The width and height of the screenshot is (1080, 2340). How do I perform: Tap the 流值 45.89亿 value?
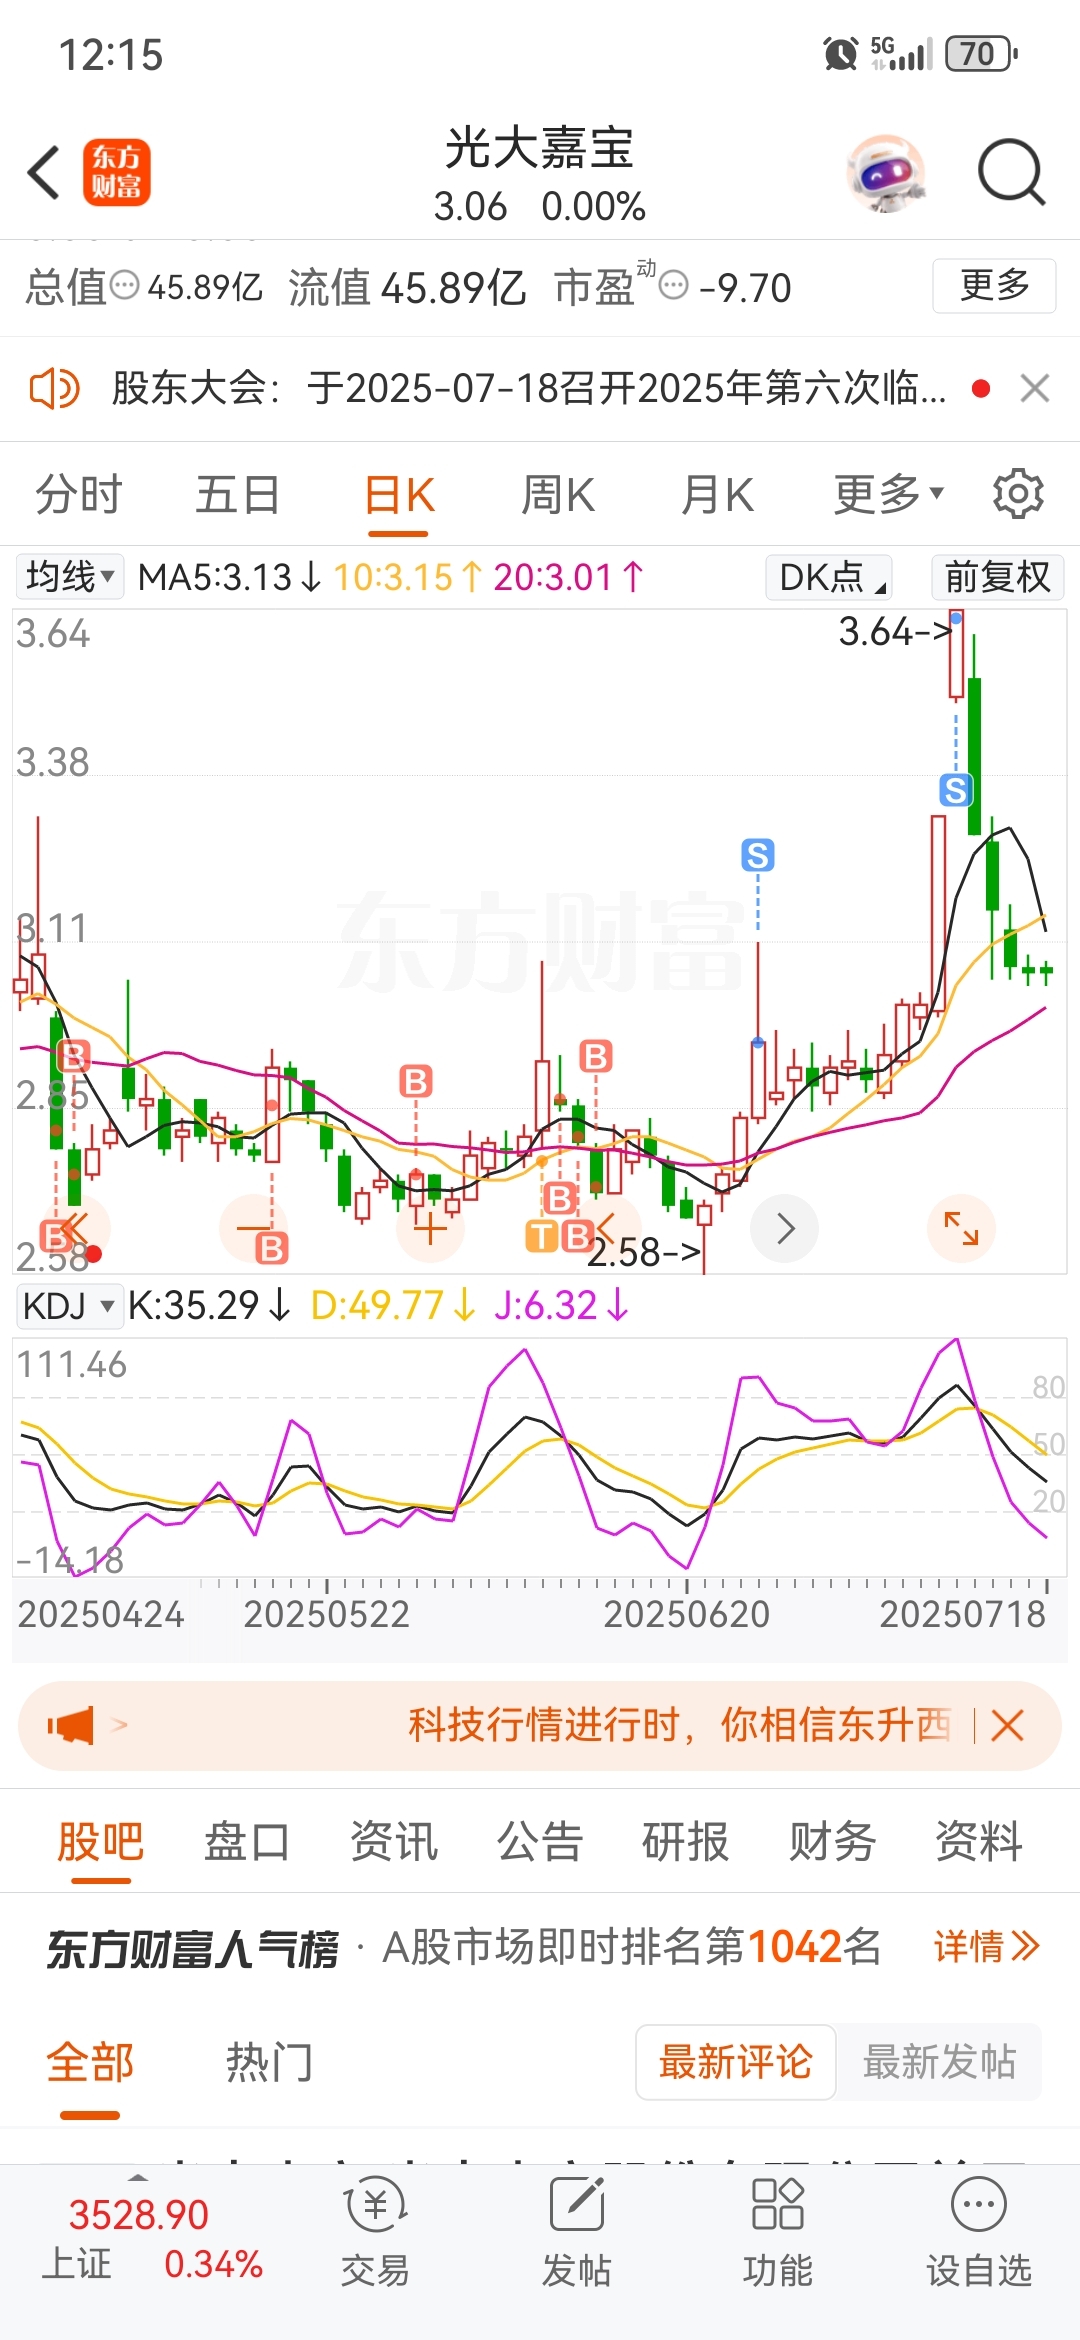(x=407, y=287)
